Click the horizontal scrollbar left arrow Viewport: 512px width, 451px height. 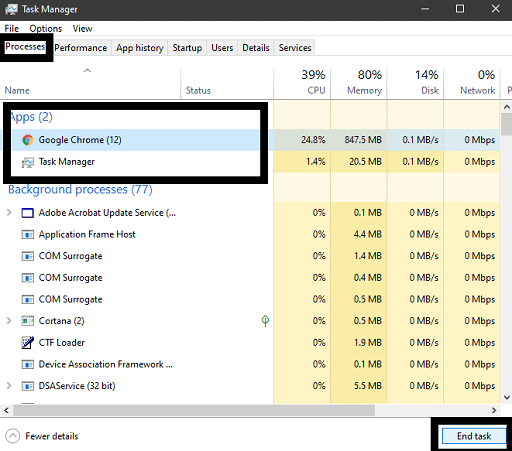tap(6, 410)
